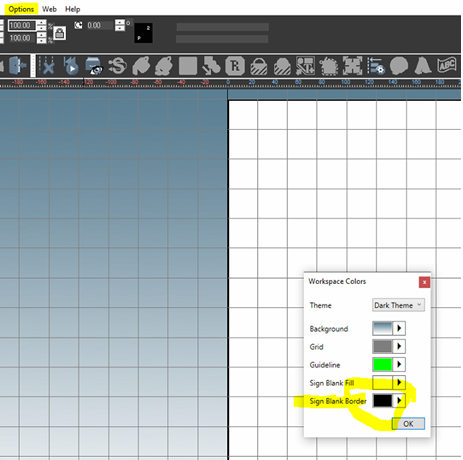463x460 pixels.
Task: Click the Theme label text
Action: tap(320, 305)
